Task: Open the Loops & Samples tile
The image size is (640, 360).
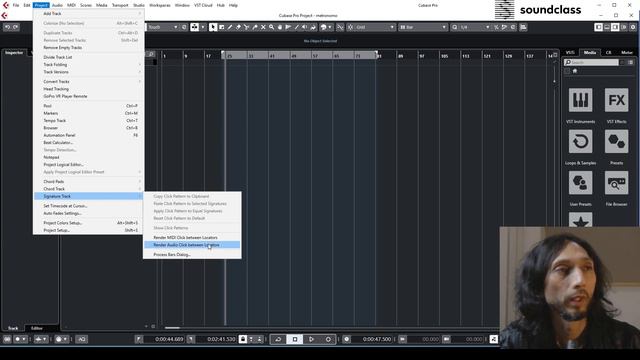Action: (580, 142)
